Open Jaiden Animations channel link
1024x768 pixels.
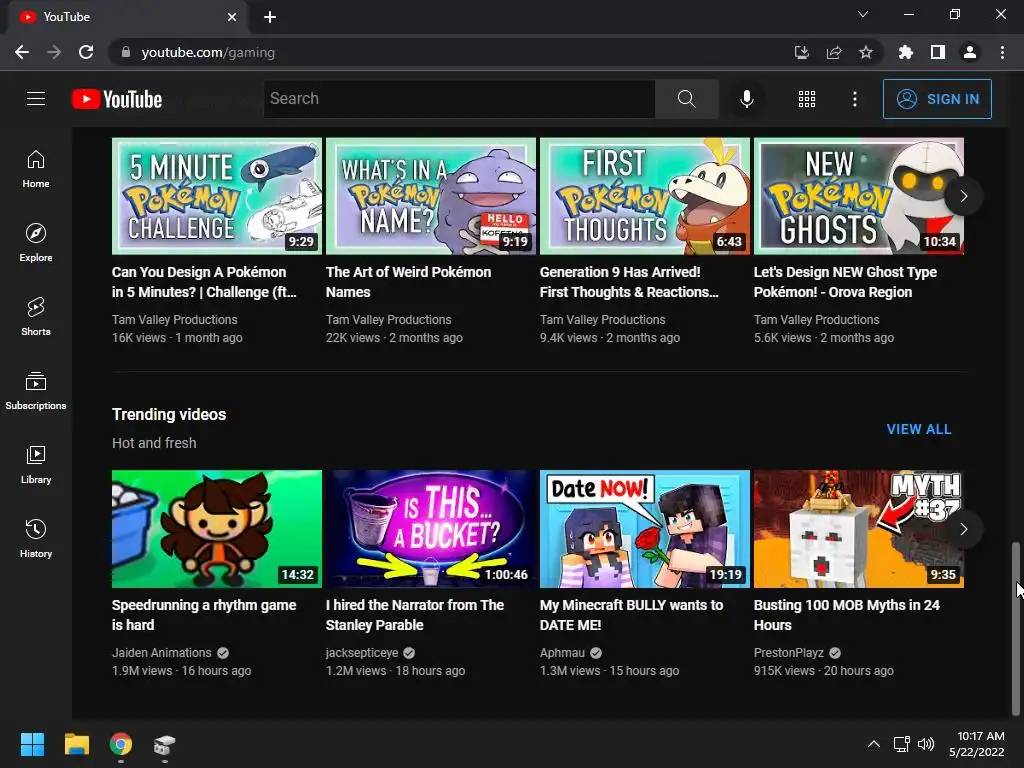coord(161,652)
